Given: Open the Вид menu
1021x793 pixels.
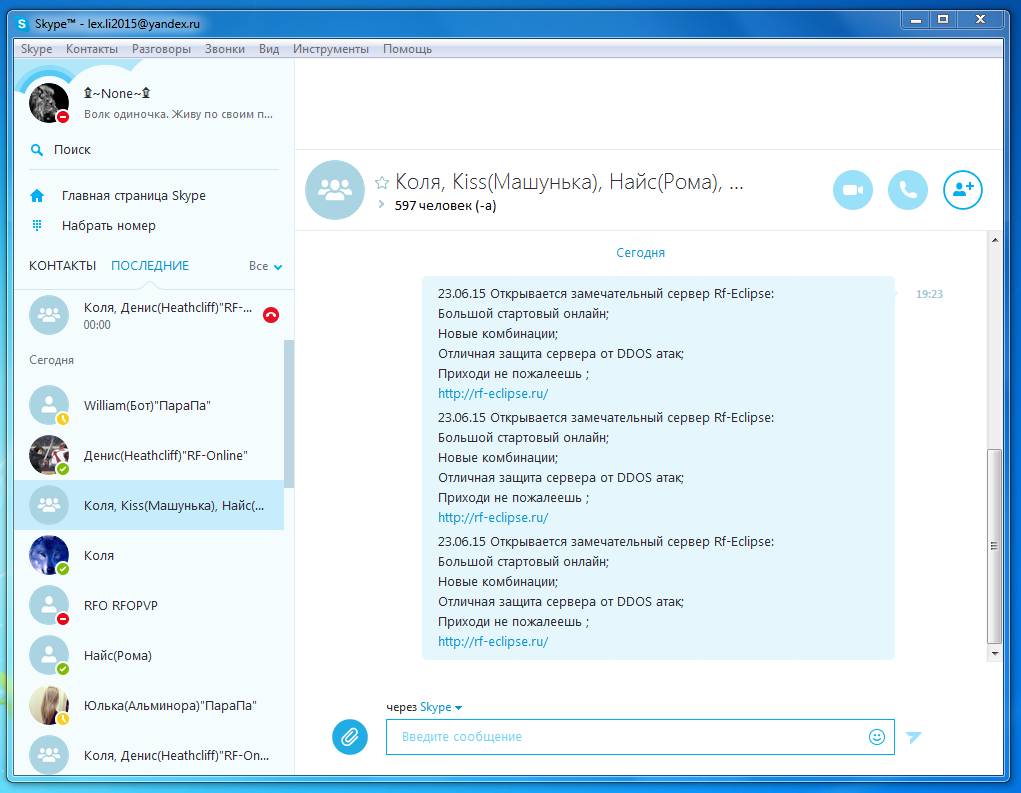Looking at the screenshot, I should pyautogui.click(x=269, y=49).
